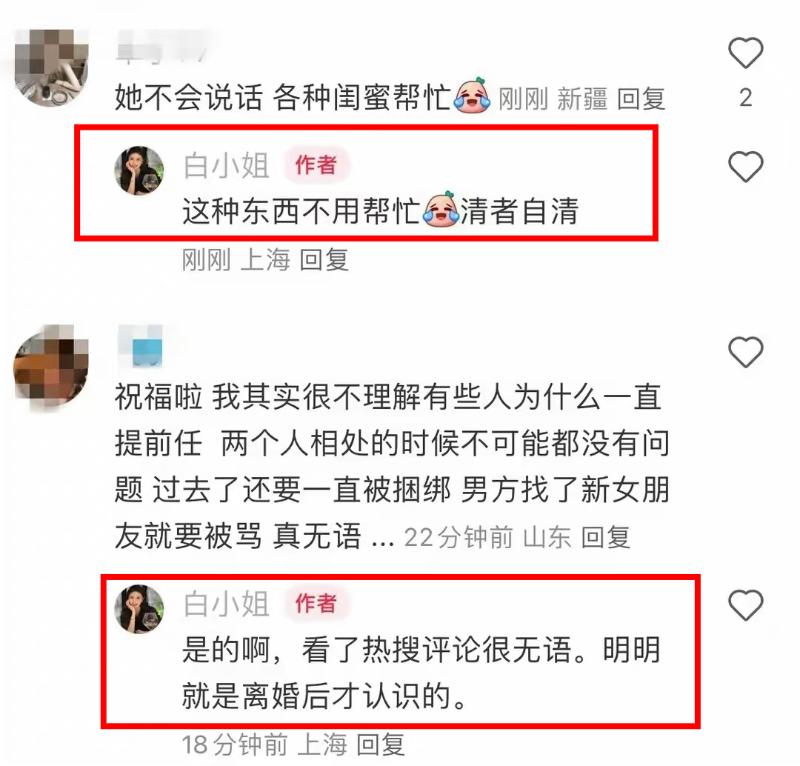Select the 她不会说话 各种闺蜜帮忙 comment text
The width and height of the screenshot is (800, 766).
(x=282, y=97)
